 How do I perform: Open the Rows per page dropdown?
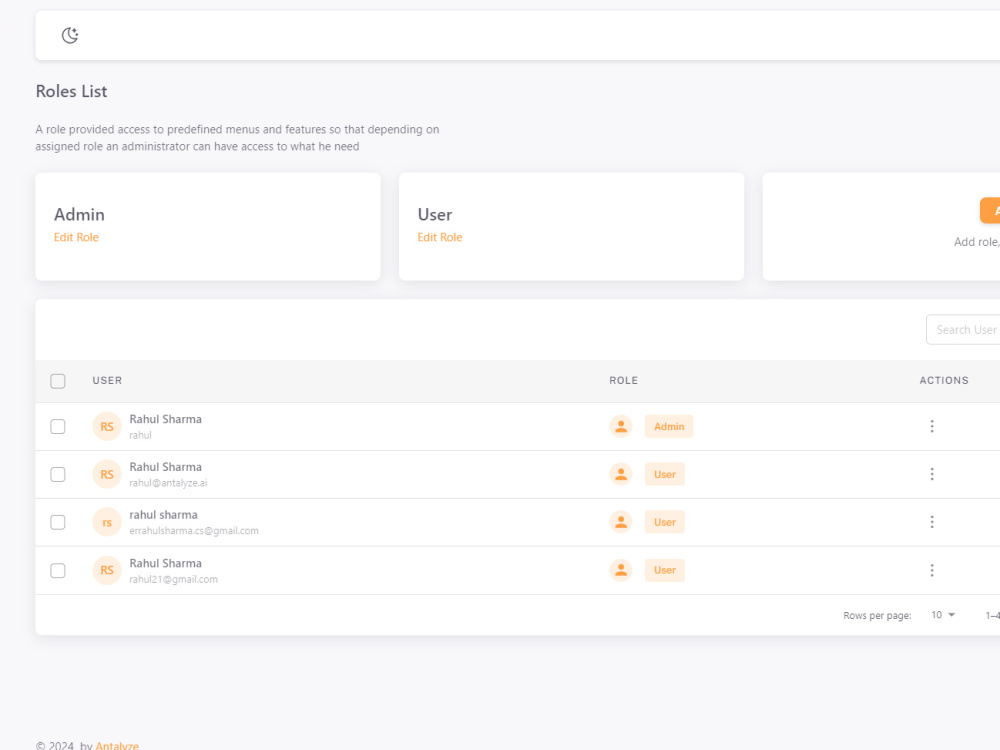pyautogui.click(x=942, y=614)
